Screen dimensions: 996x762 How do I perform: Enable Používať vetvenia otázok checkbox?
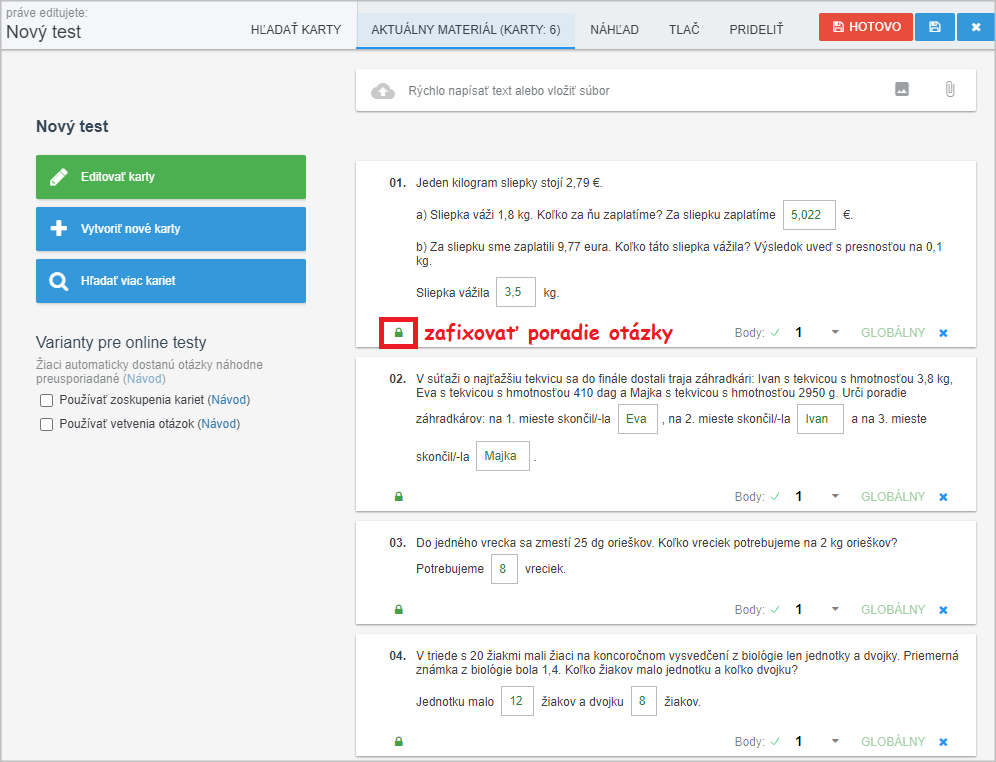[46, 424]
